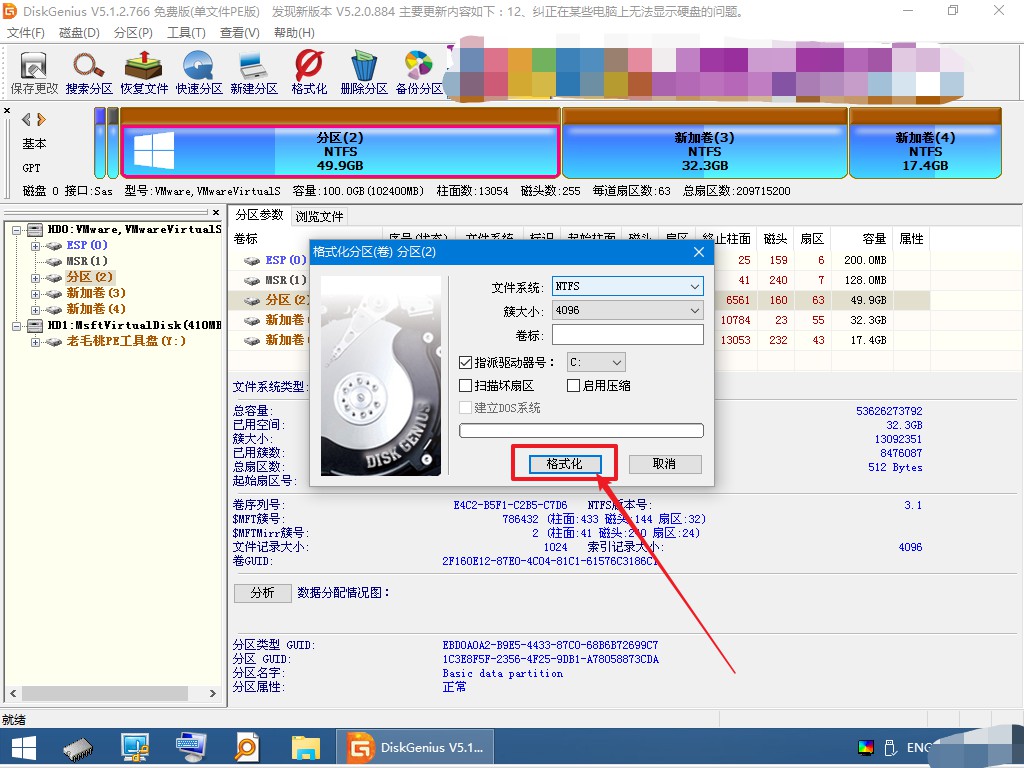
Task: Expand the 分区(2) tree node
Action: [x=36, y=278]
